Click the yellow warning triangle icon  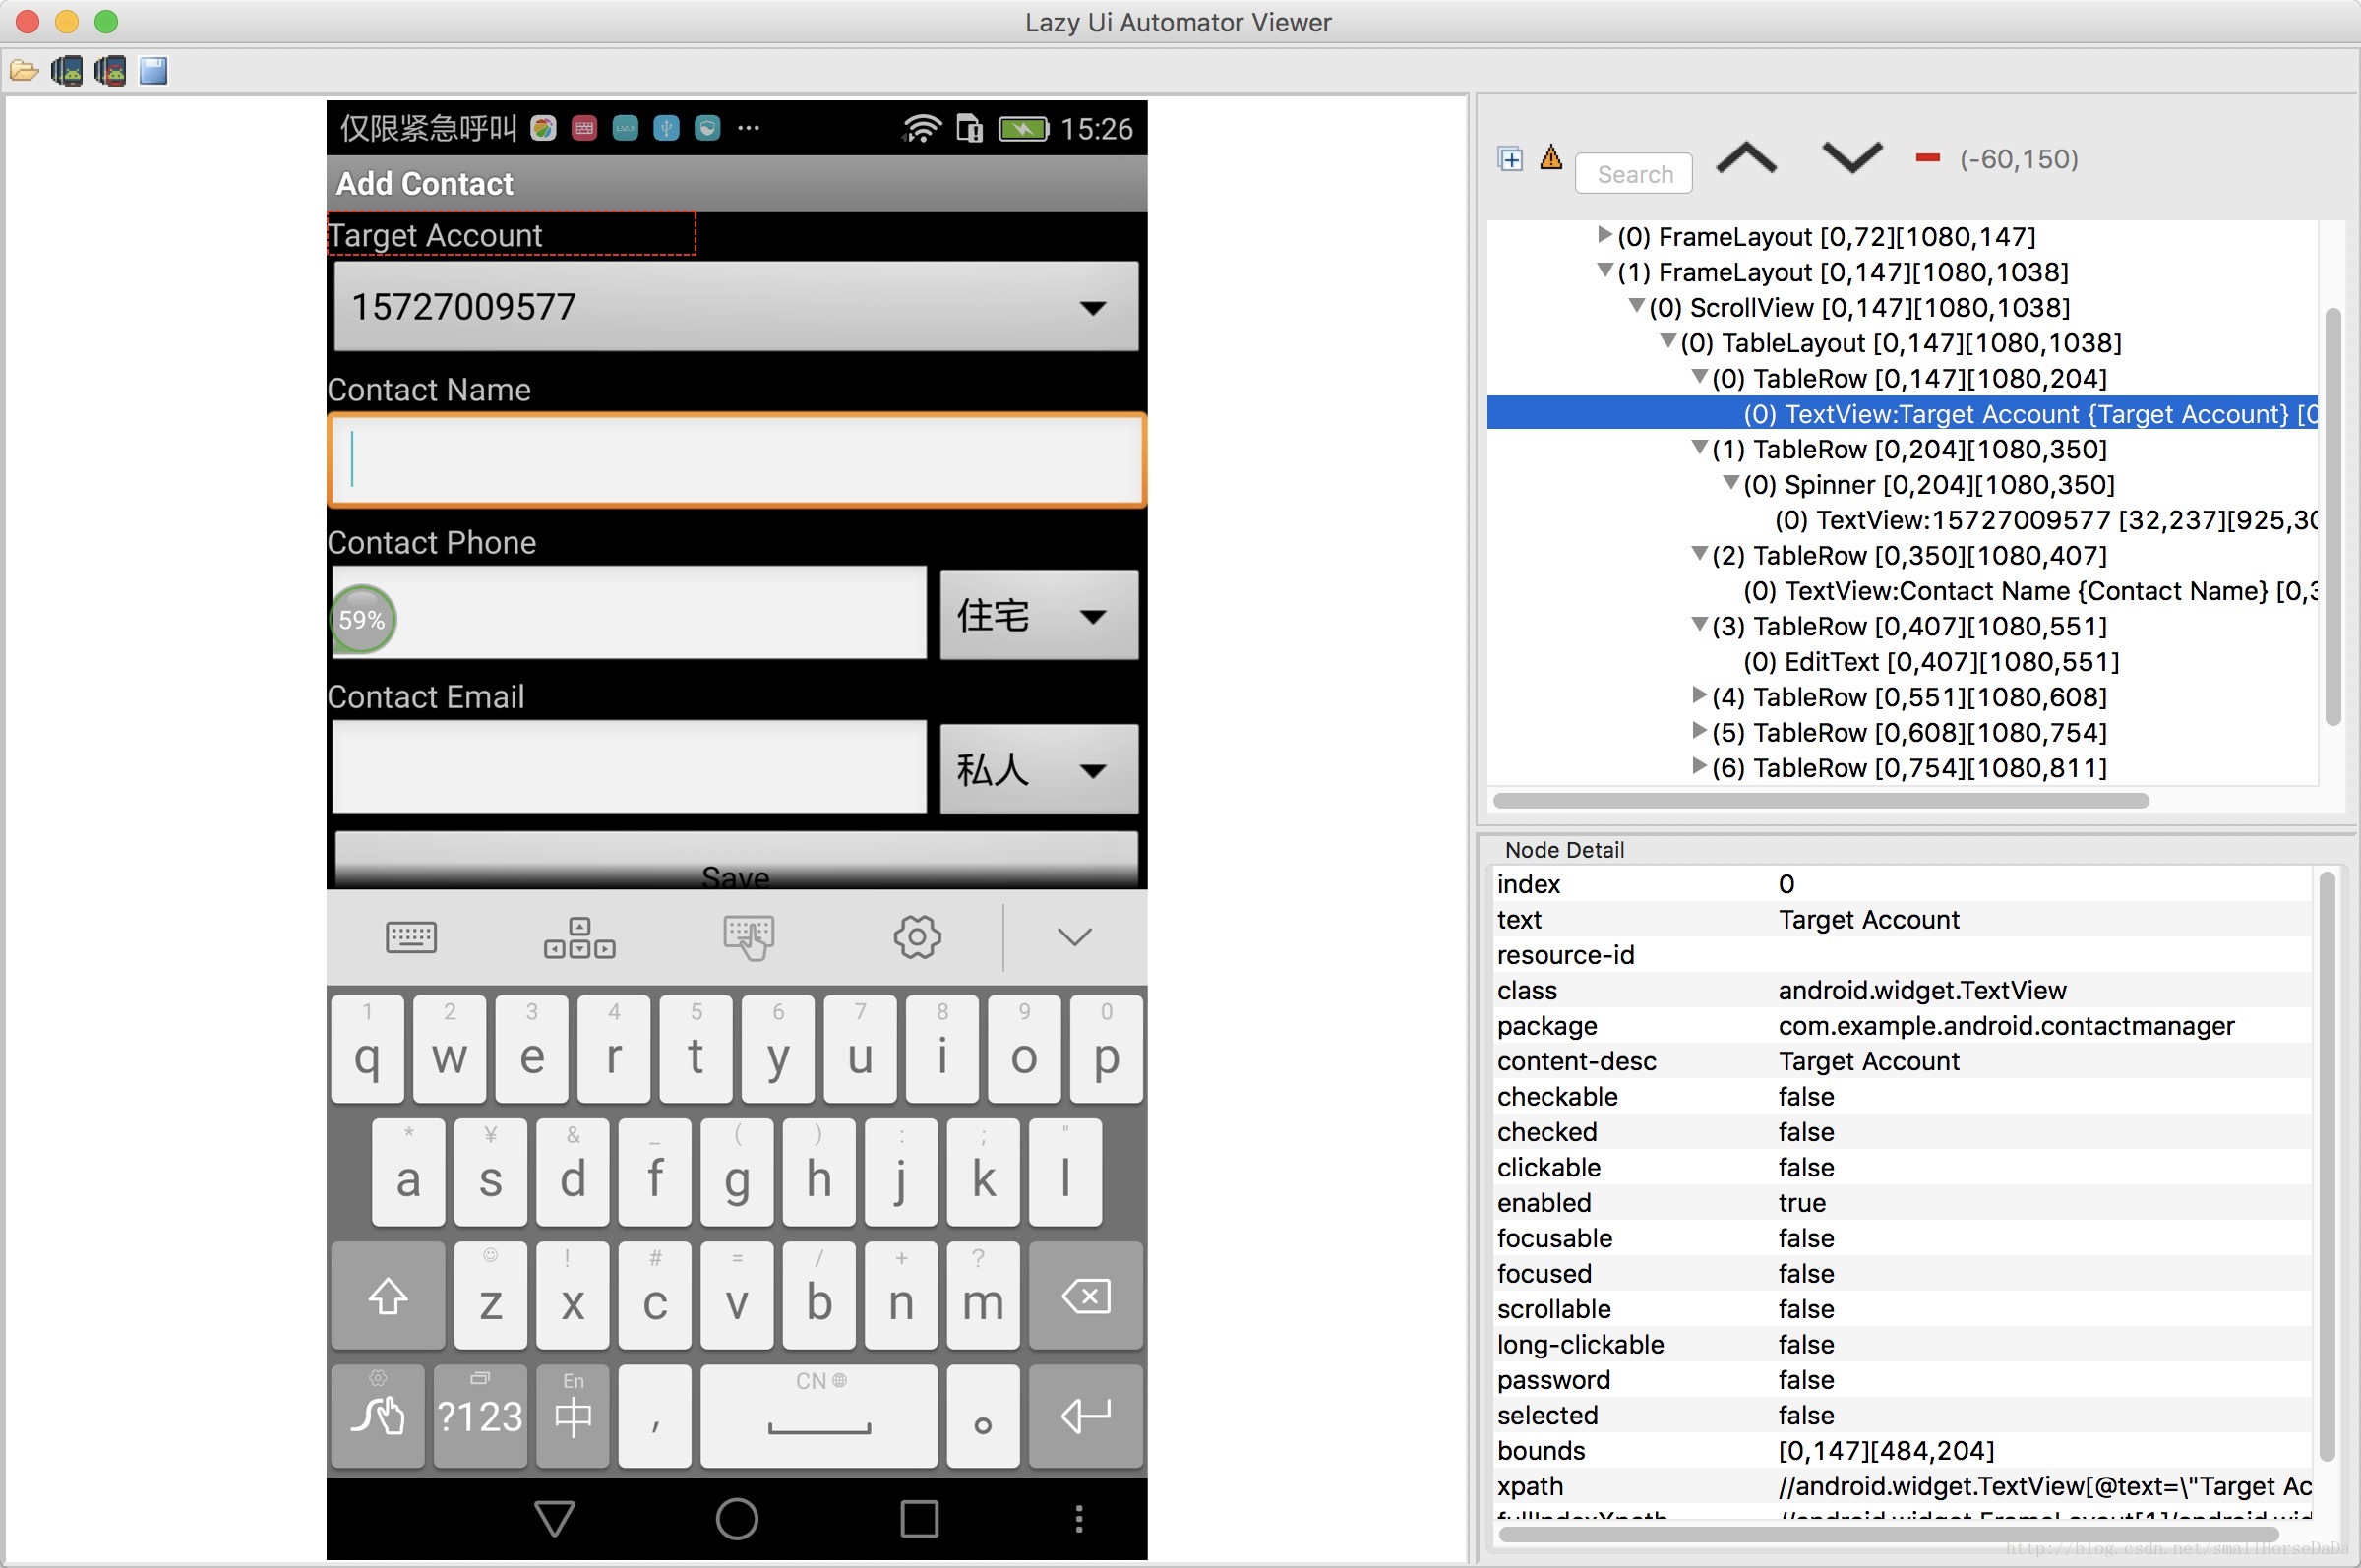point(1551,157)
